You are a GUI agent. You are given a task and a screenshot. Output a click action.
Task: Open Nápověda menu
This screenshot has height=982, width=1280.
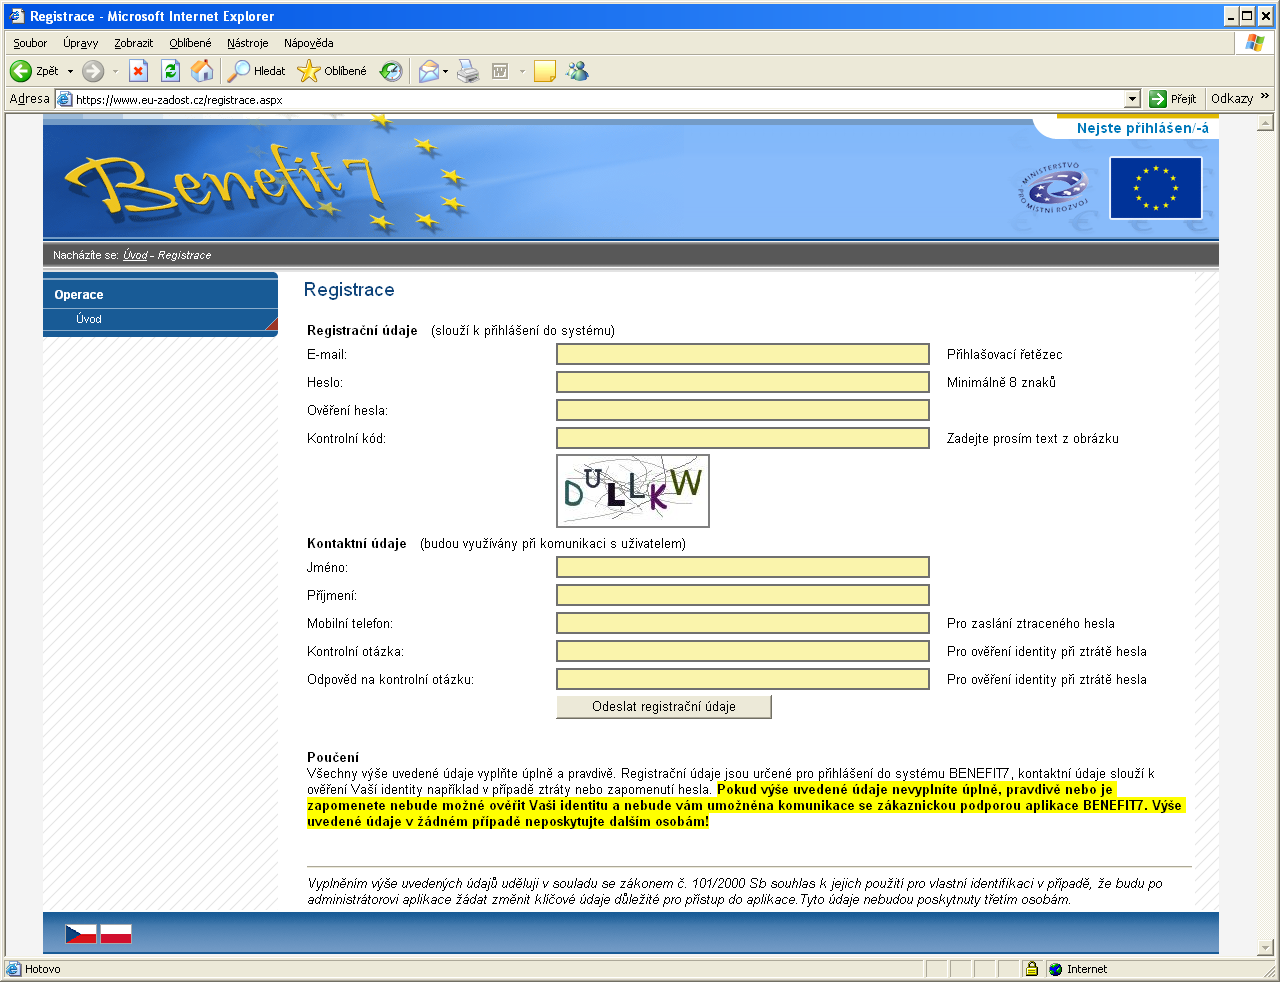point(308,43)
